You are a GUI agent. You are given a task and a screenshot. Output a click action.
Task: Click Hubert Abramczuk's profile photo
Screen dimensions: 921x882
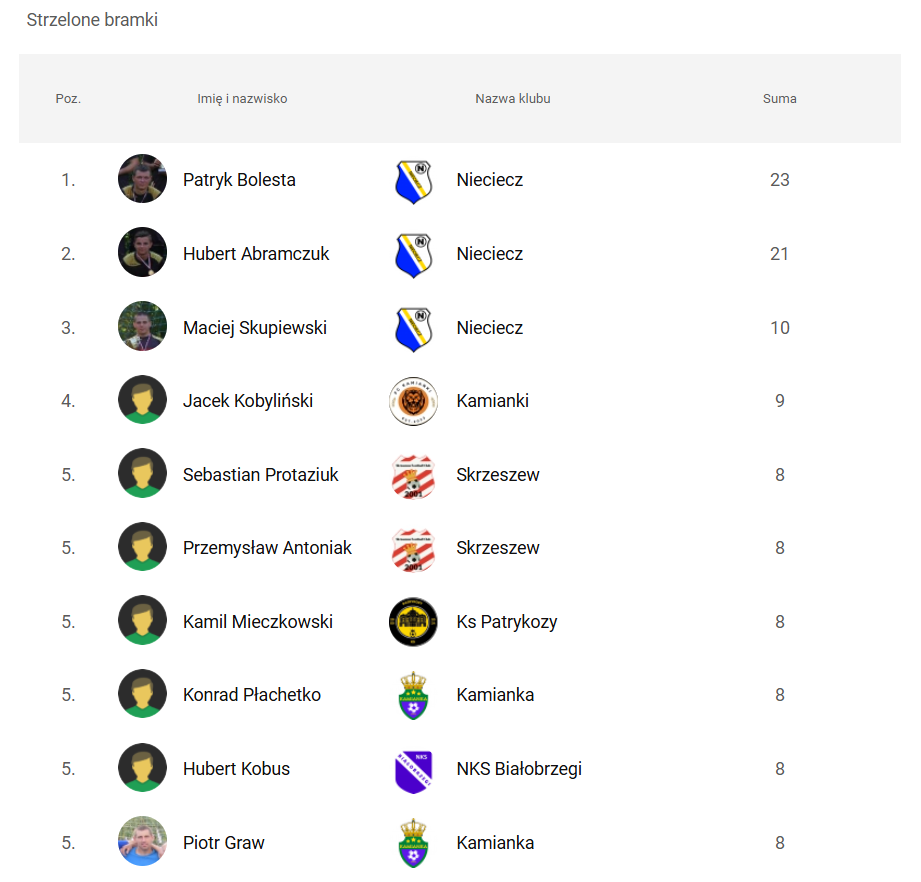(x=142, y=253)
